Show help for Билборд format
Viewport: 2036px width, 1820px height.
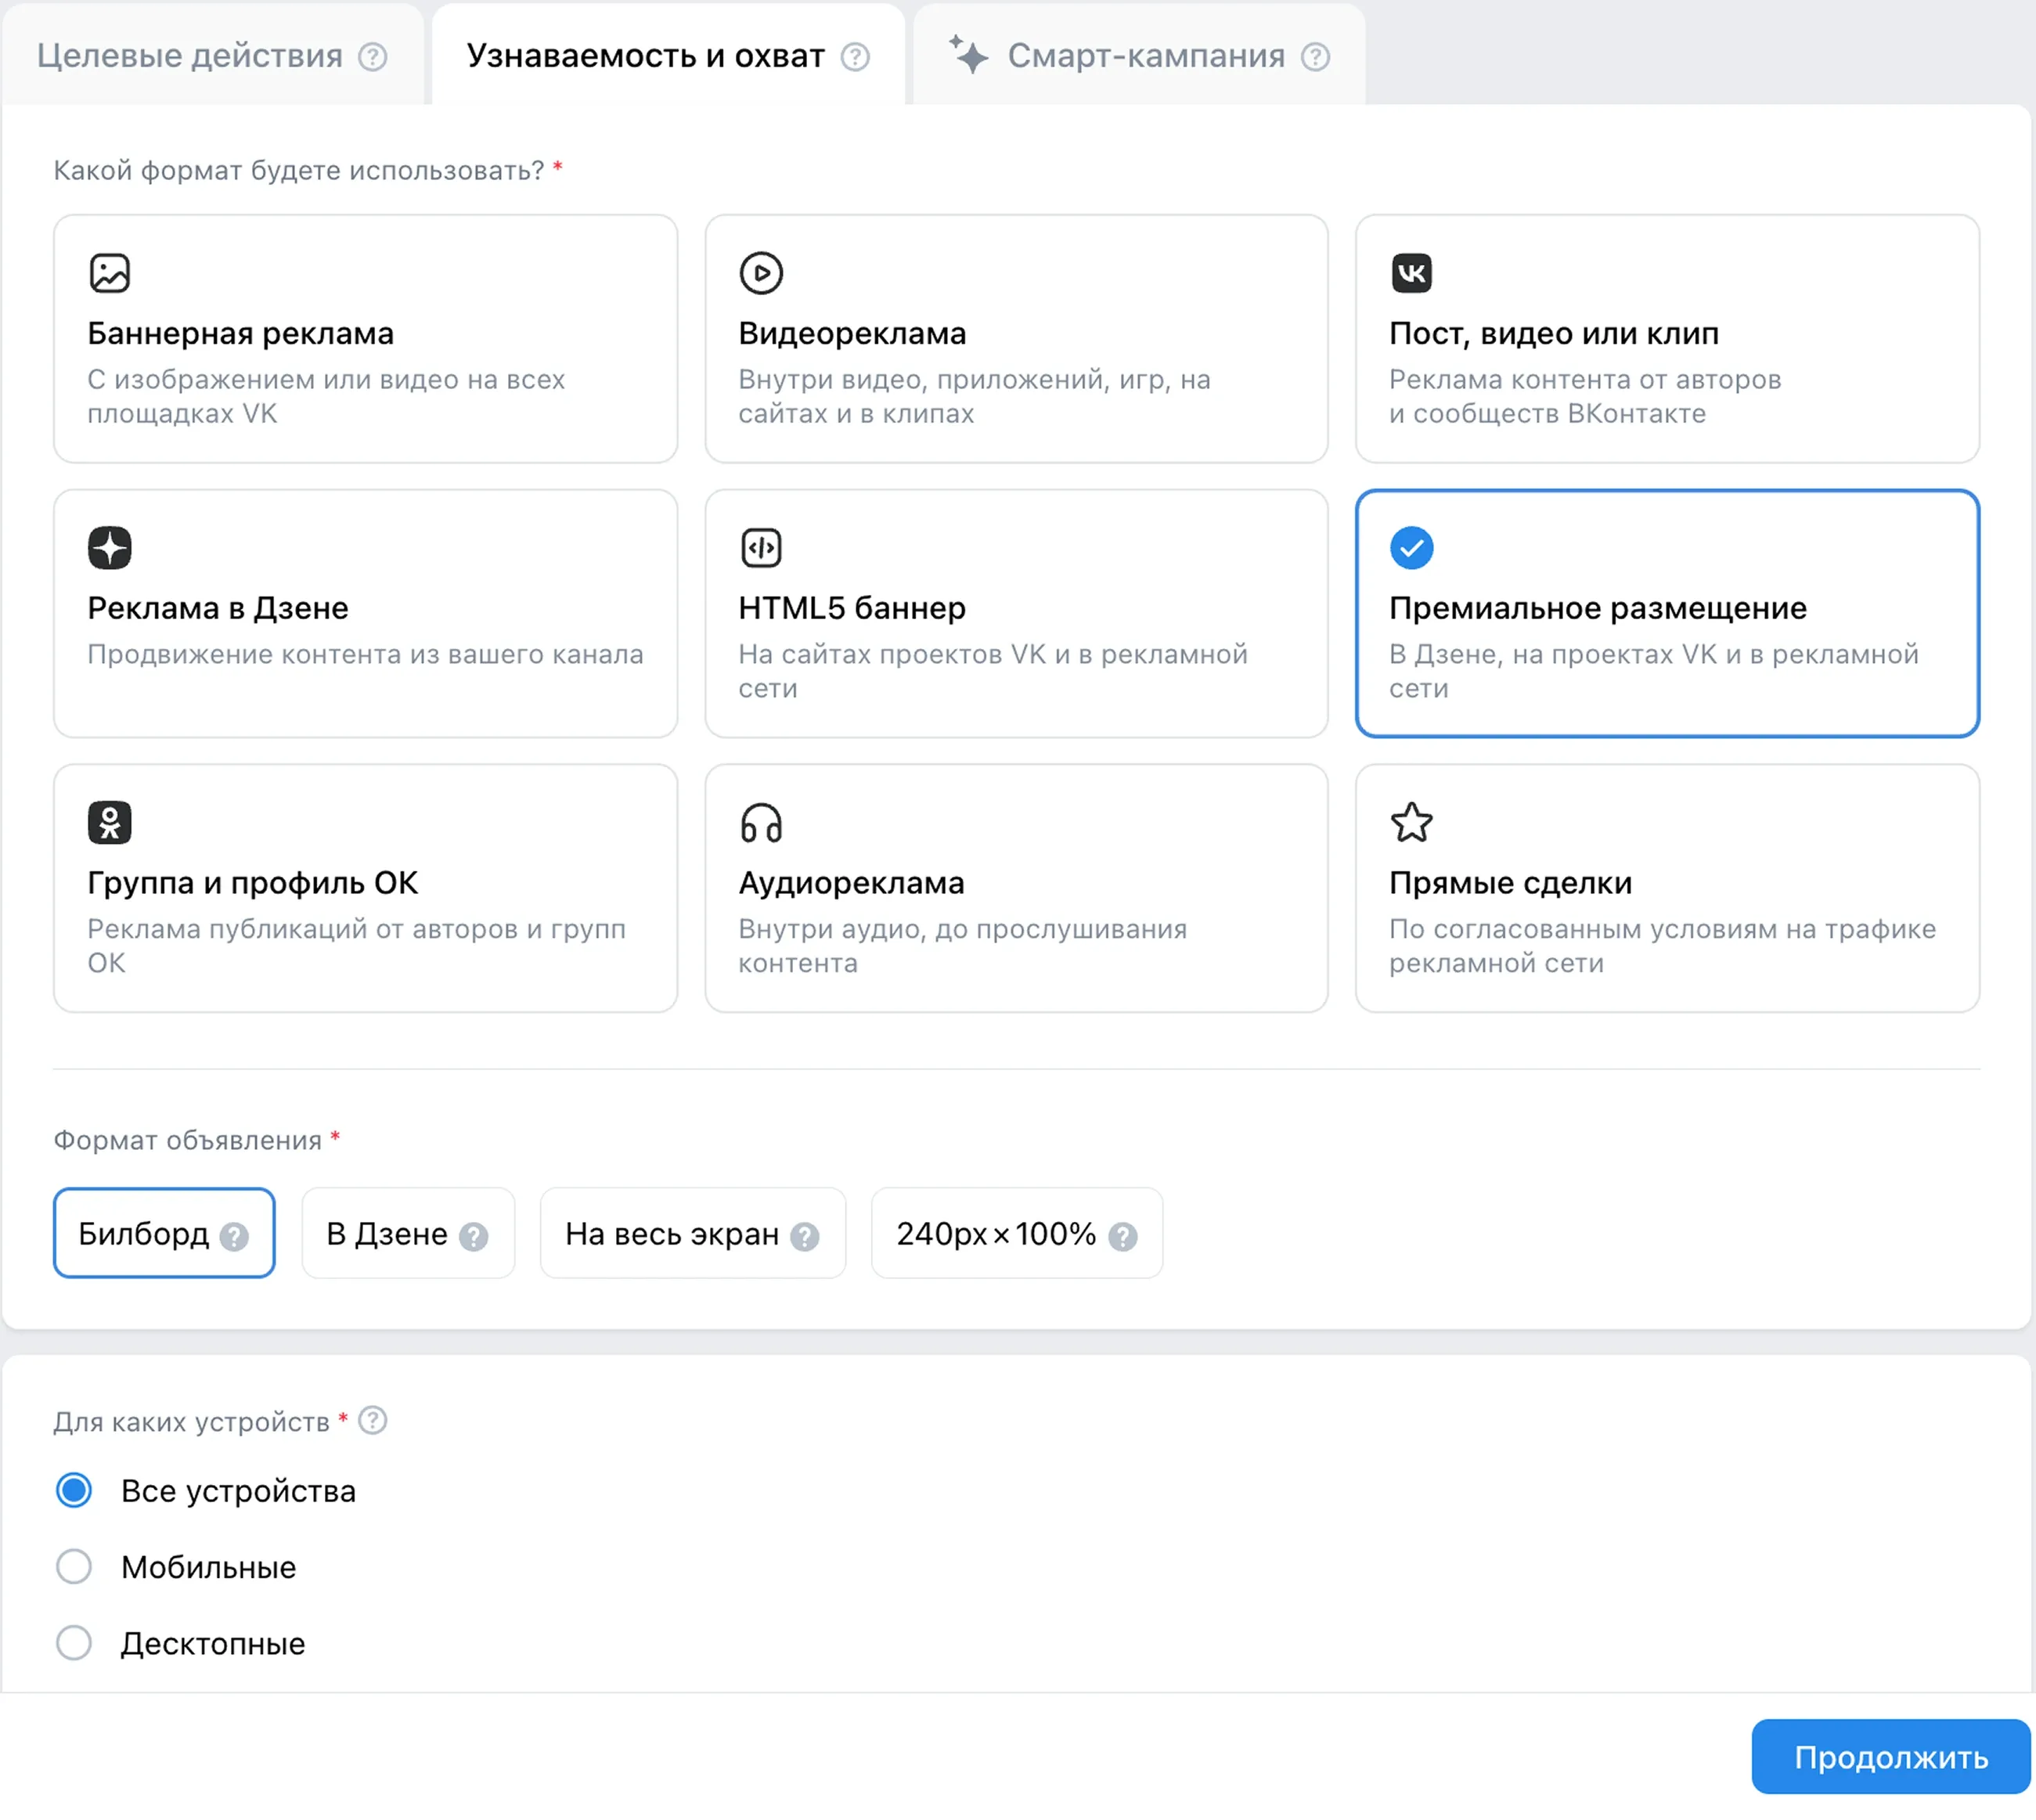234,1237
